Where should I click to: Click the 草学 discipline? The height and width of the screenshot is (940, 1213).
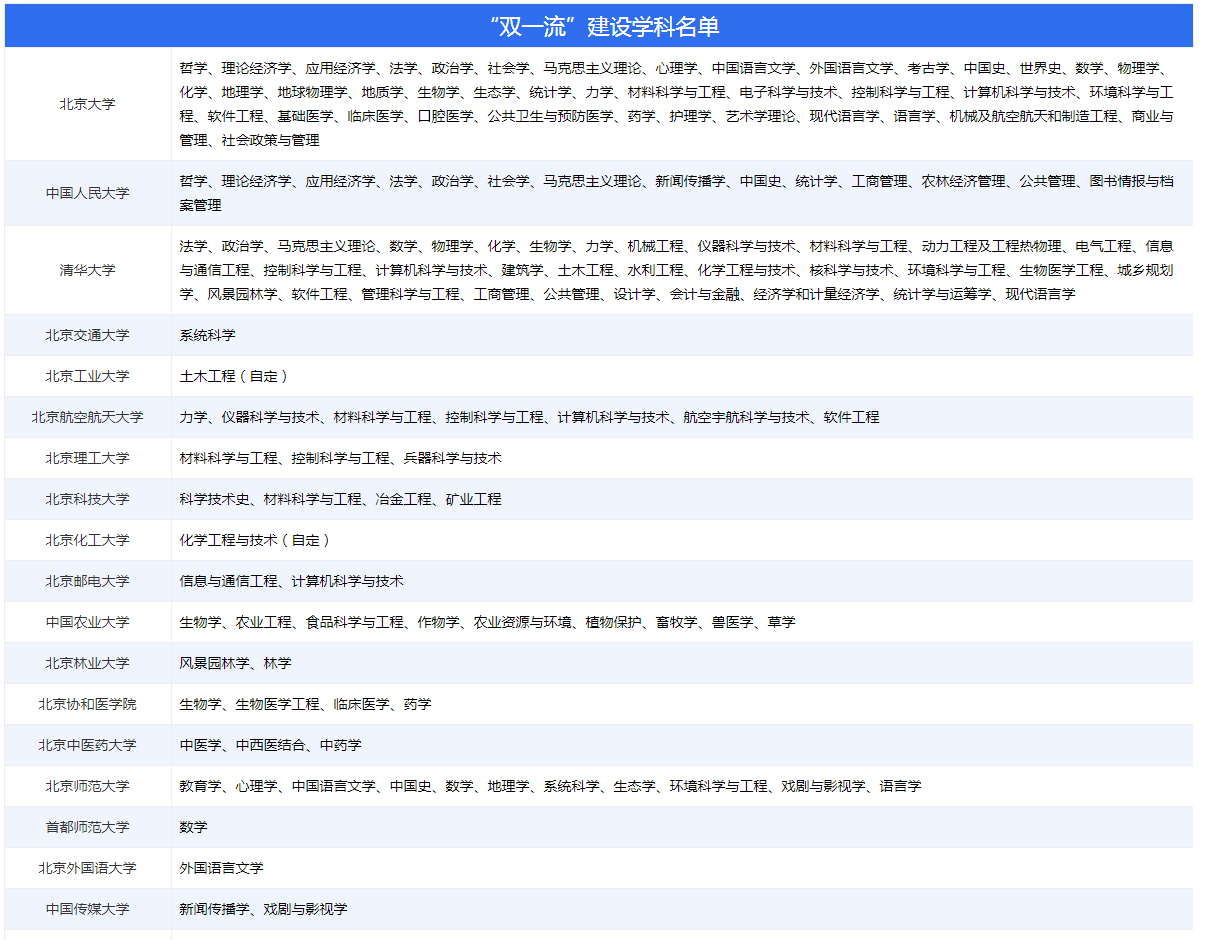click(782, 622)
